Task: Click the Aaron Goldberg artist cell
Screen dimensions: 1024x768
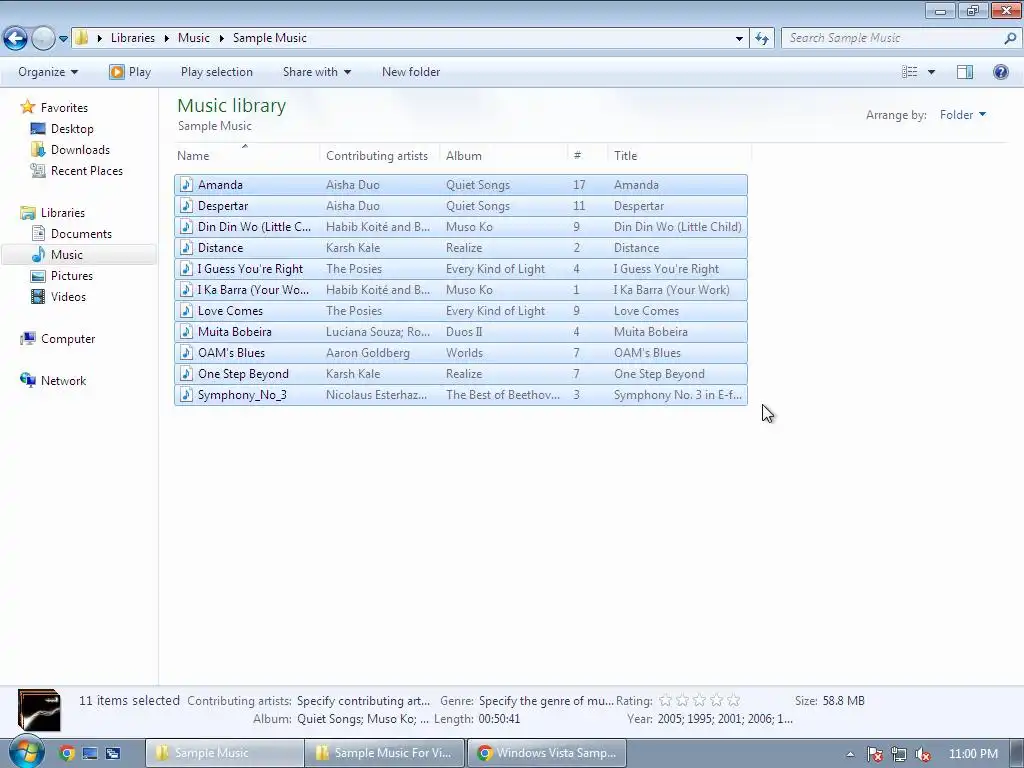Action: [368, 353]
